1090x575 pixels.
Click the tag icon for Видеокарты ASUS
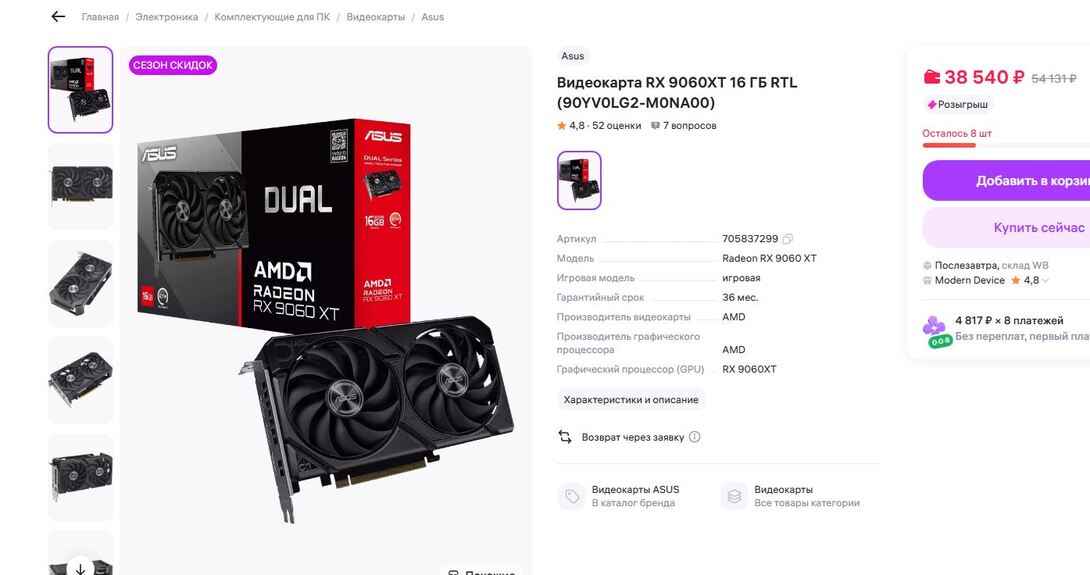[x=571, y=496]
